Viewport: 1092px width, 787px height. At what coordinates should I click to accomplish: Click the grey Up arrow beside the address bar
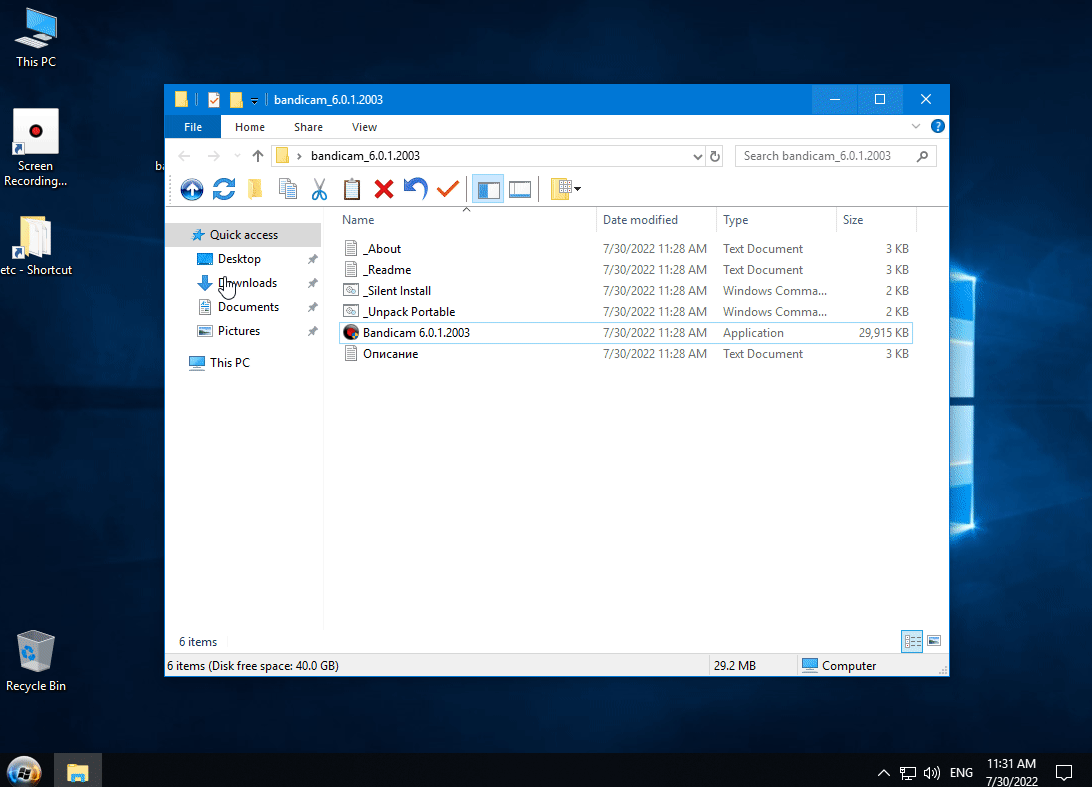tap(258, 156)
